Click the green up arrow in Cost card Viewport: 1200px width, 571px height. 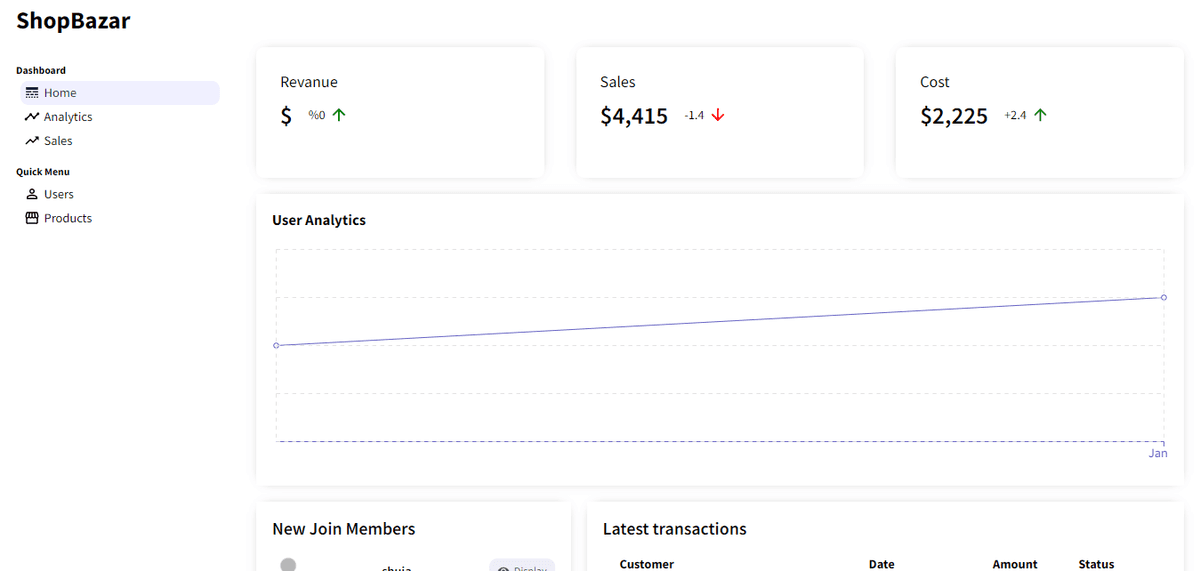point(1040,115)
